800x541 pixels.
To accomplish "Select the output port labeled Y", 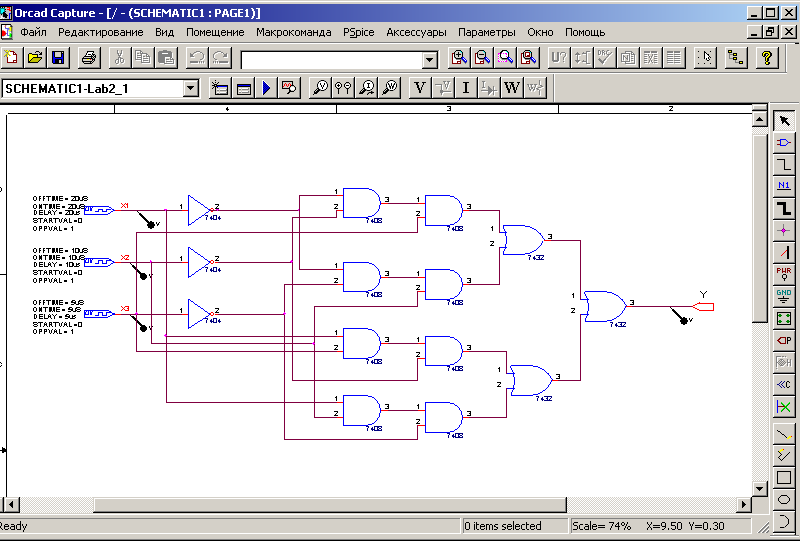I will point(703,307).
